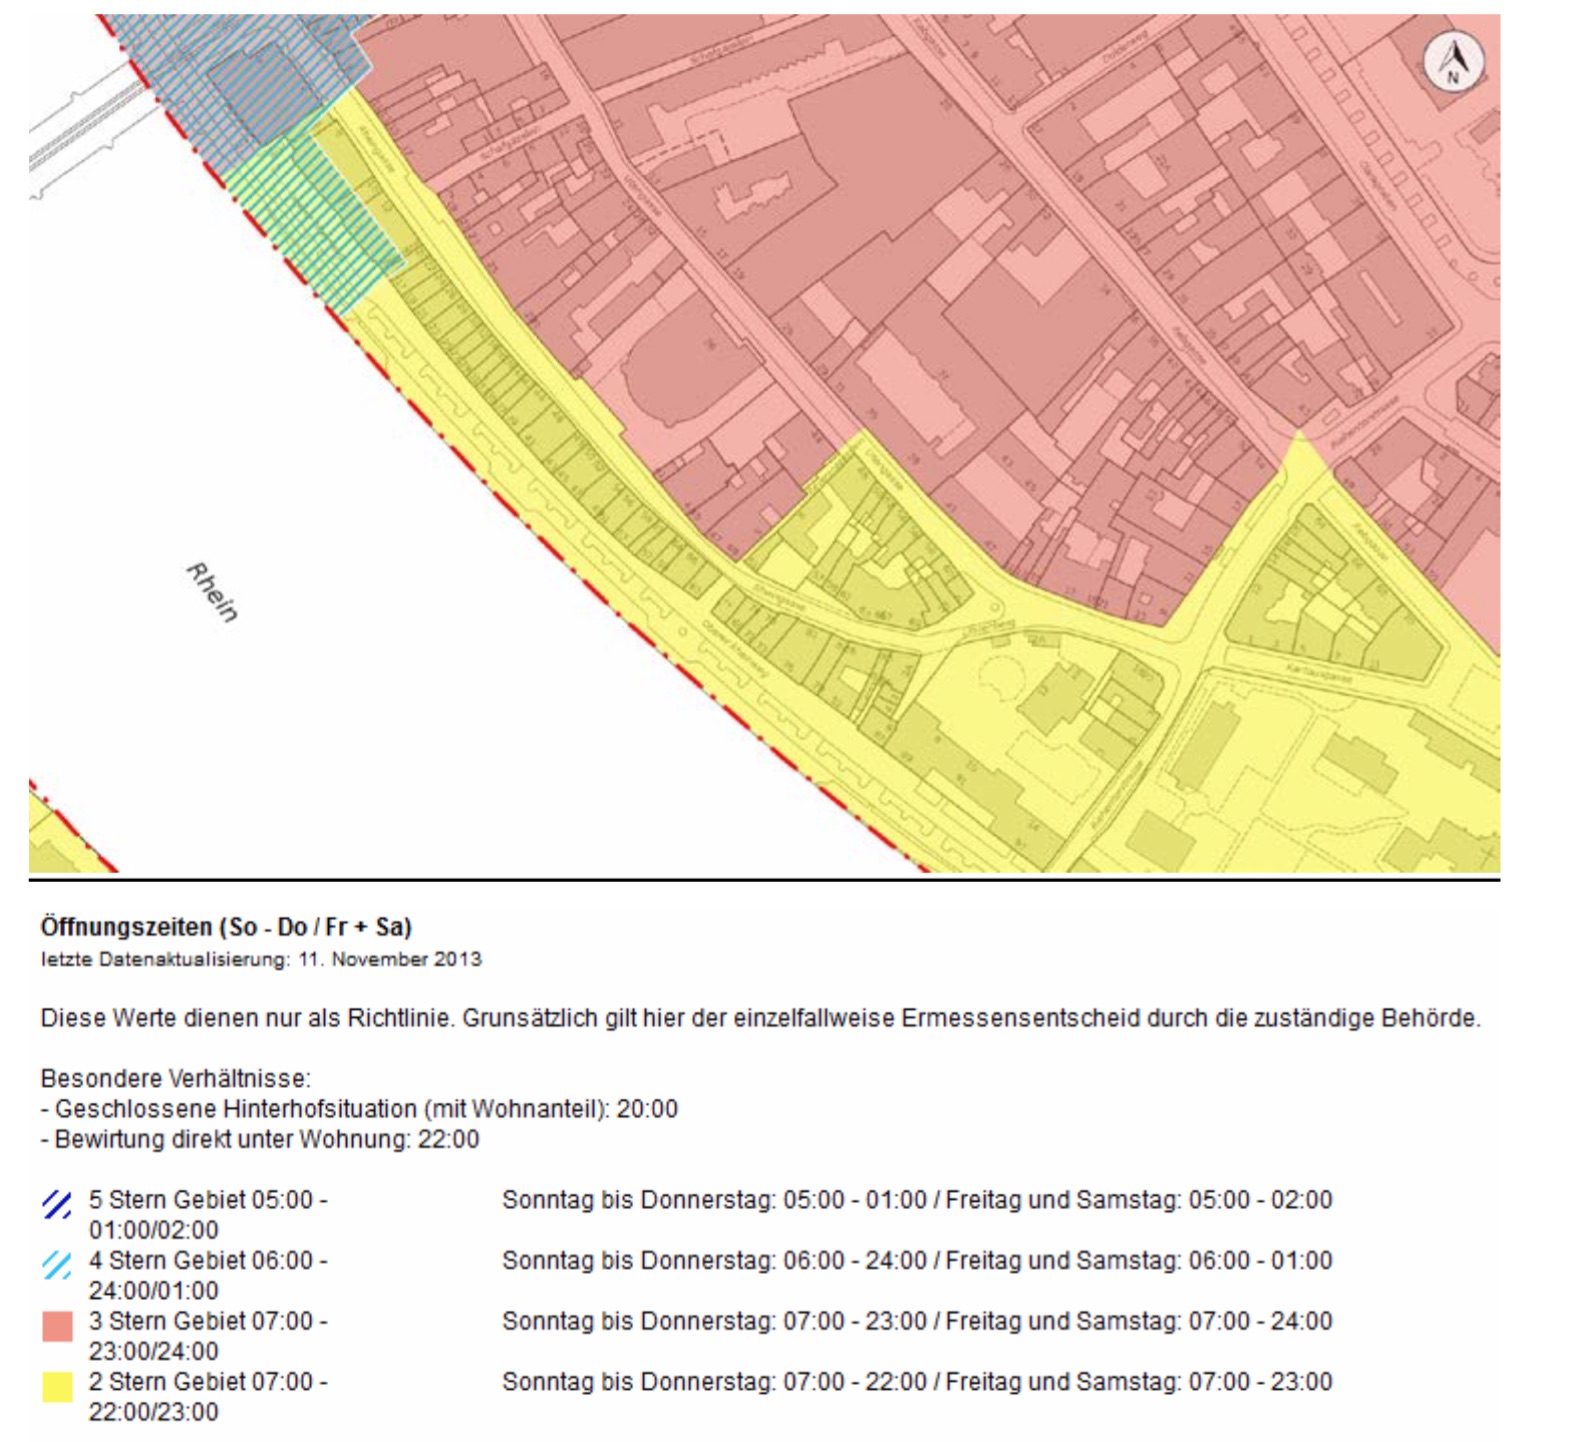Image resolution: width=1588 pixels, height=1442 pixels.
Task: Click the 'Diese Werte dienen nur als Richtlinie' sentence
Action: (760, 1019)
